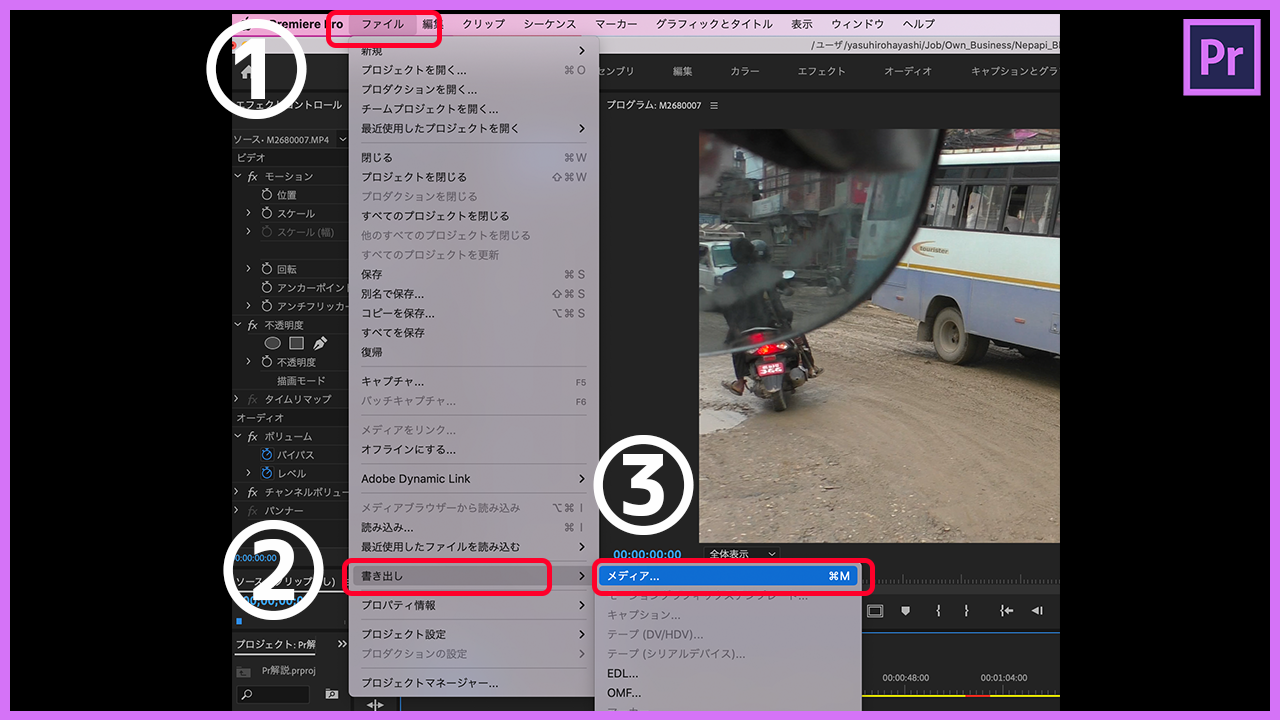Toggle stopwatch for アンチフリッカー
This screenshot has height=720, width=1280.
[x=267, y=306]
